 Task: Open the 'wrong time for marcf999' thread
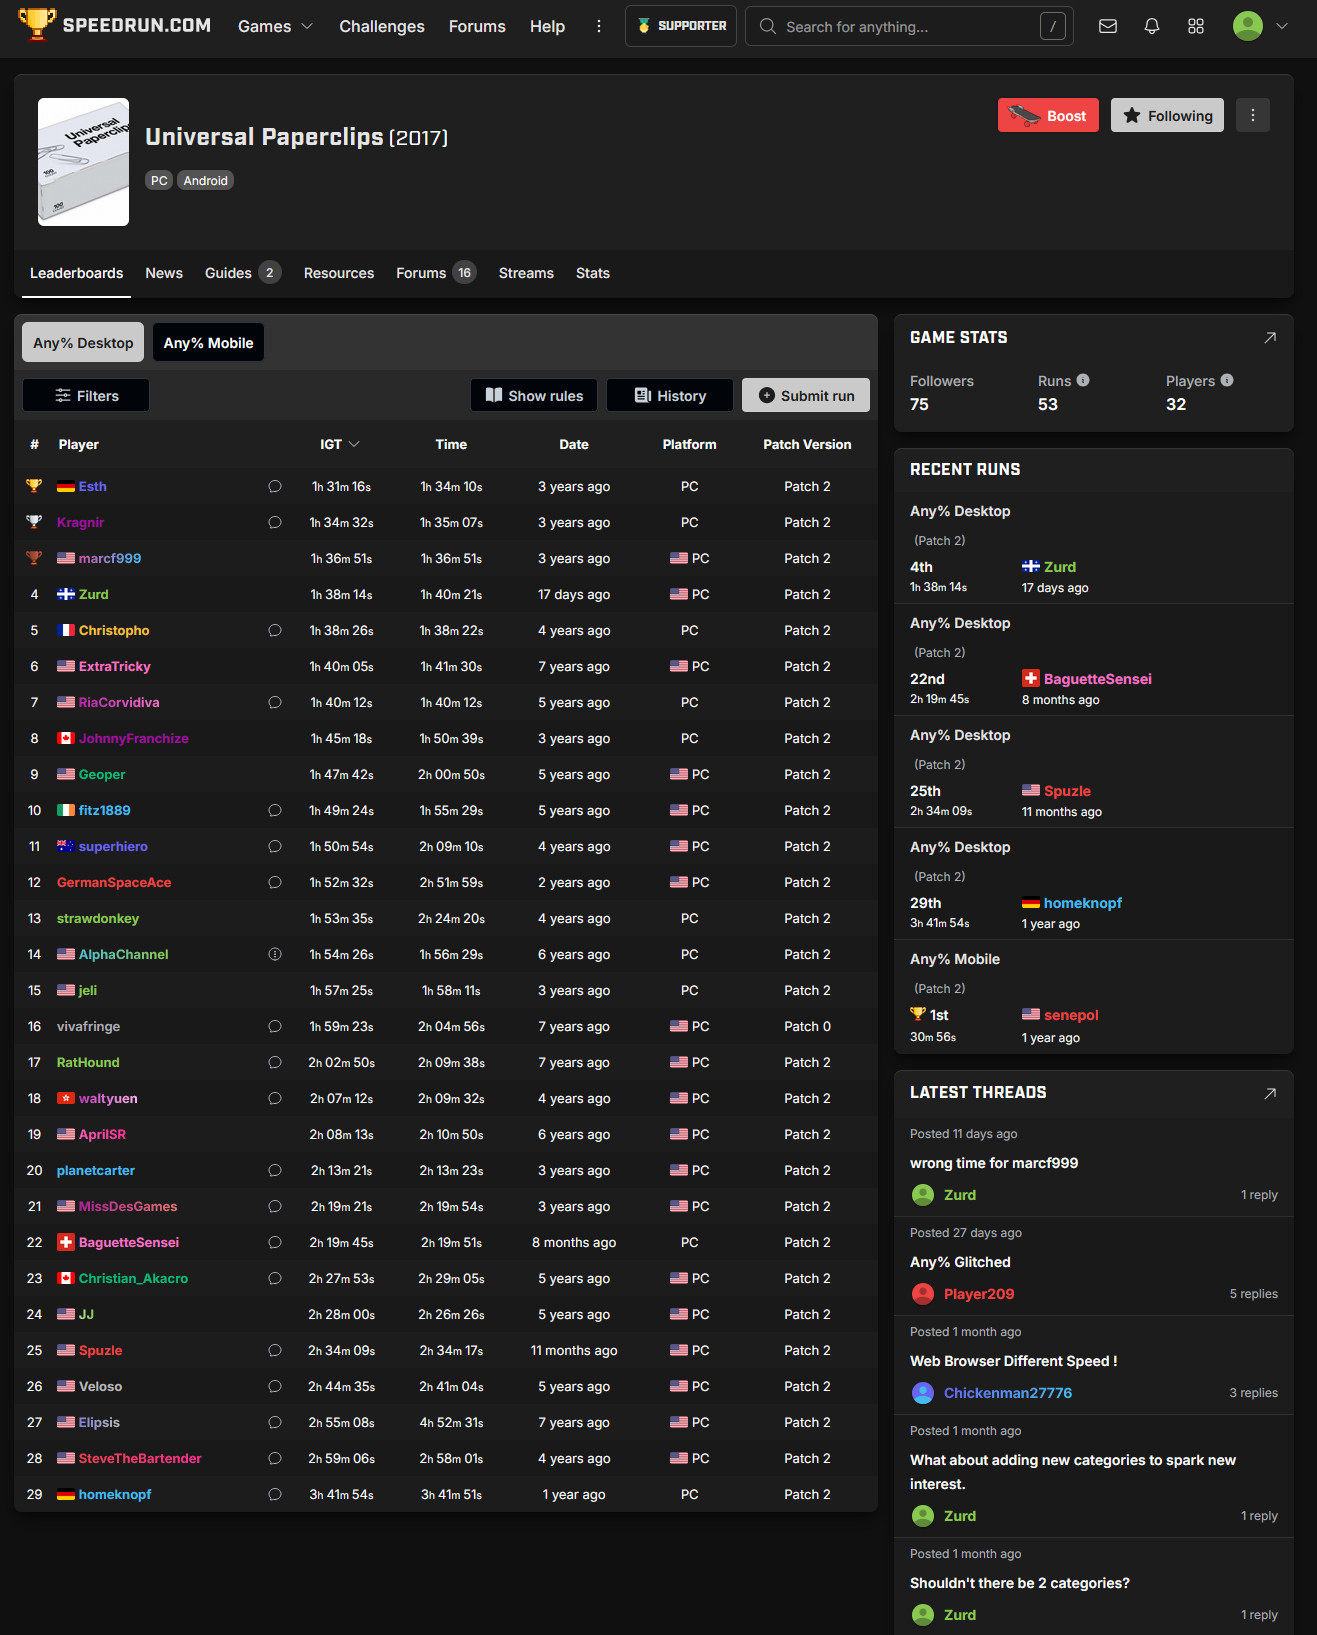coord(993,1163)
